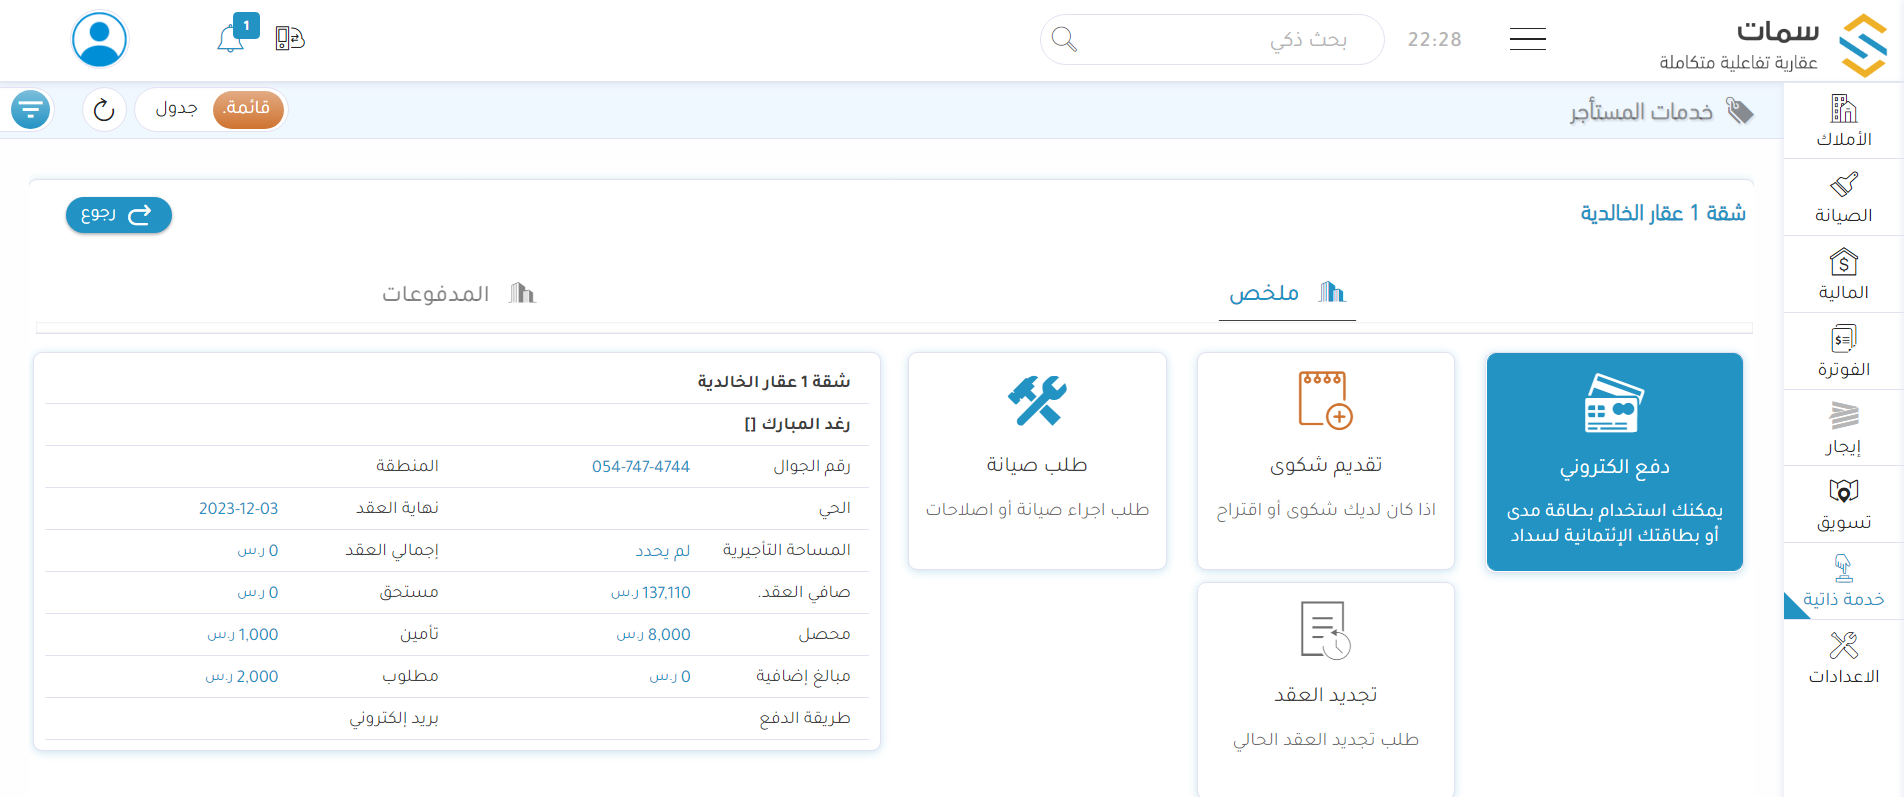Select the المدفوعات tab
1904x797 pixels.
(458, 294)
